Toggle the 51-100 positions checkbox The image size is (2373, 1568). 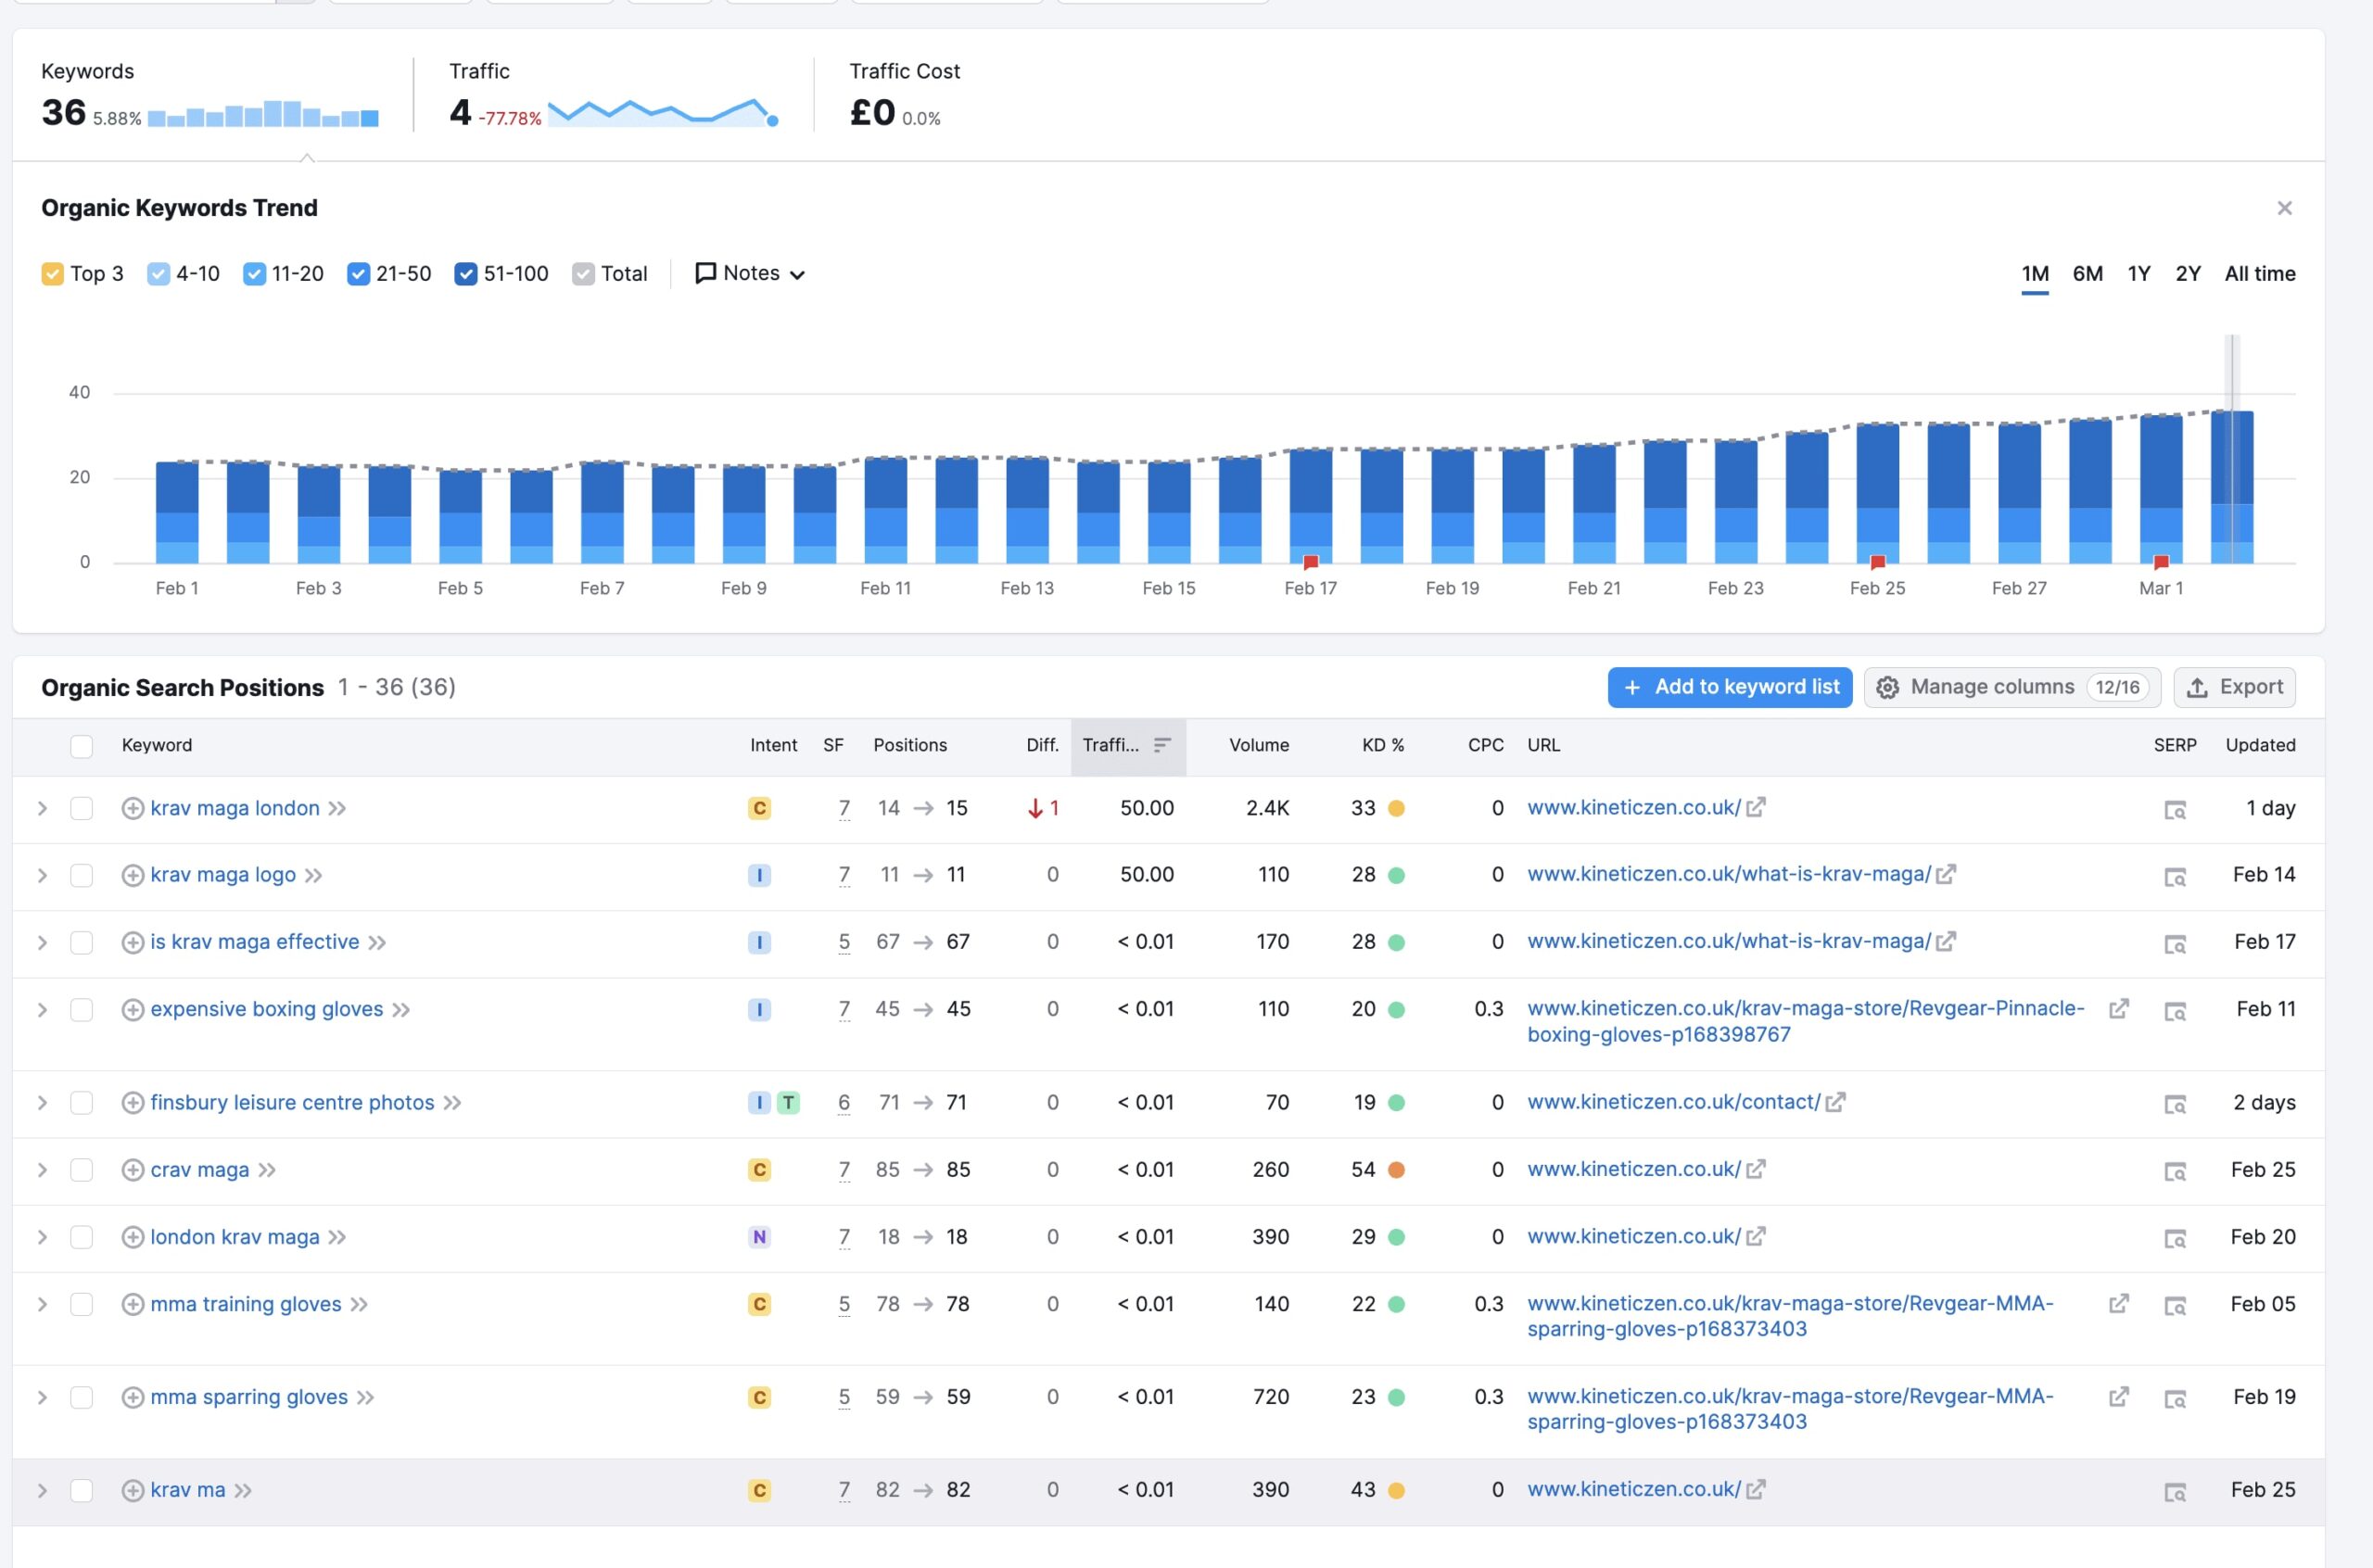pos(465,273)
